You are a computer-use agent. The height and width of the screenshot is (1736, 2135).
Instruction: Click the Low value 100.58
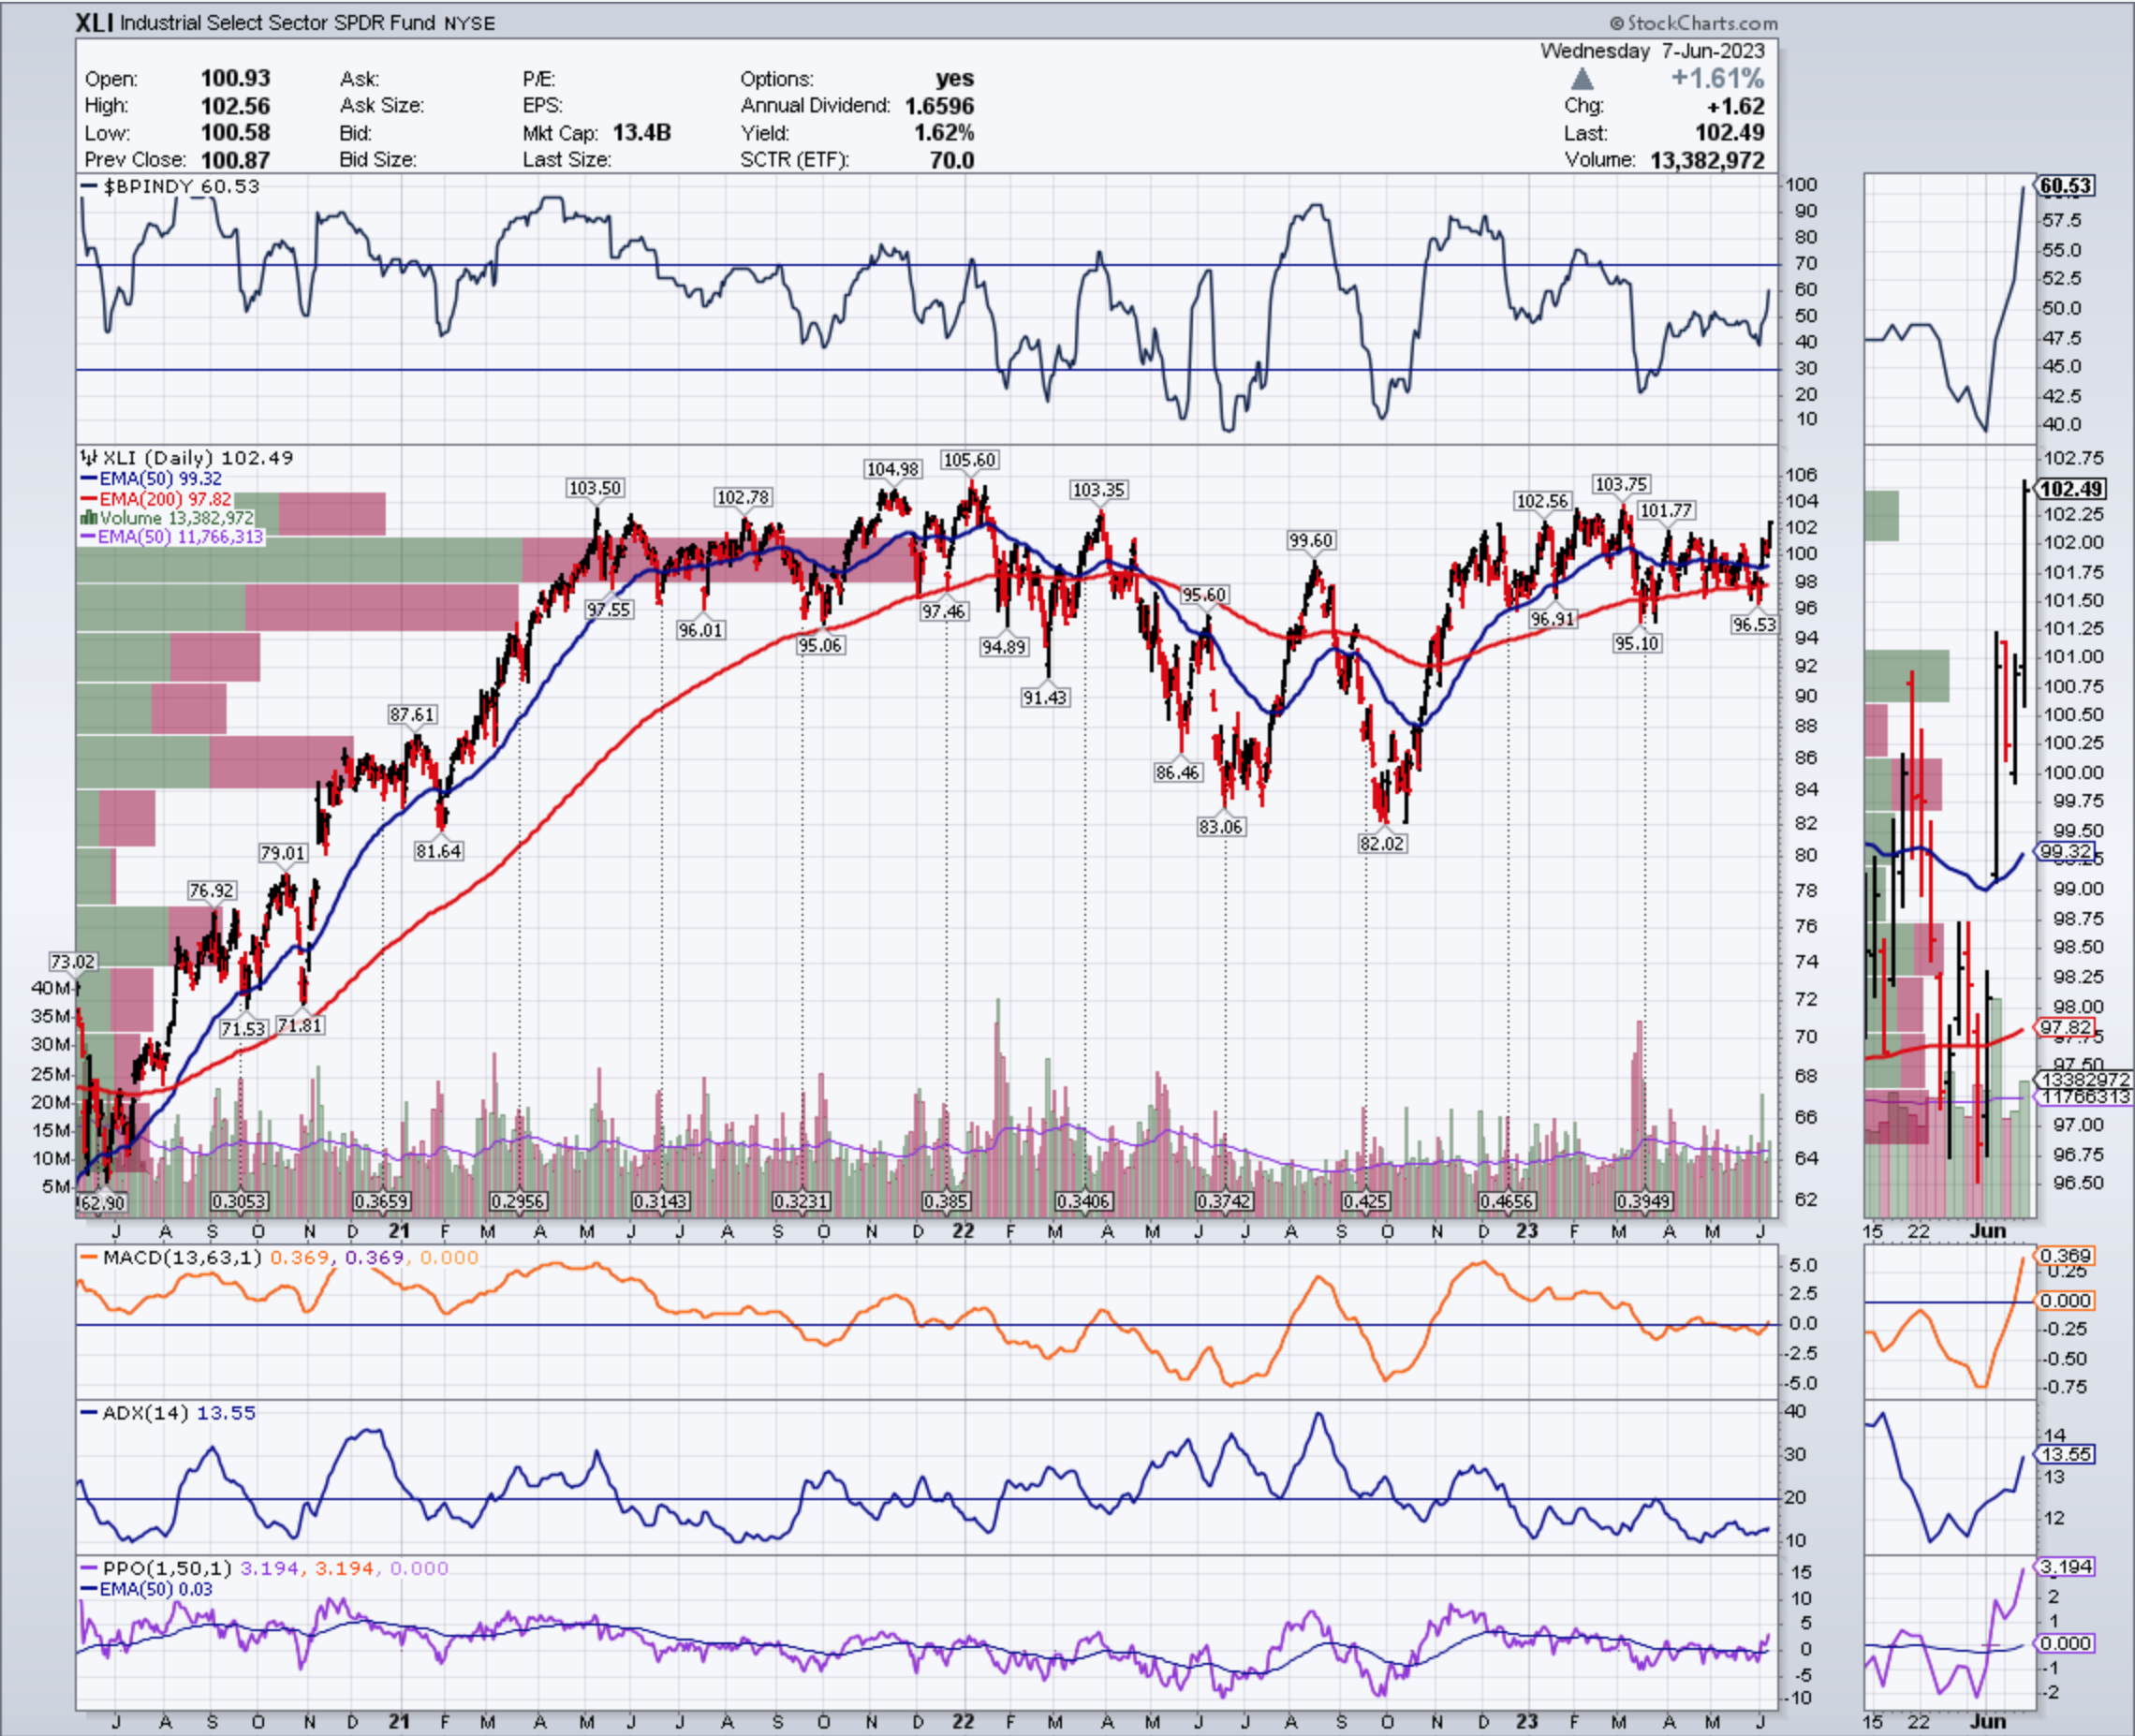click(235, 132)
